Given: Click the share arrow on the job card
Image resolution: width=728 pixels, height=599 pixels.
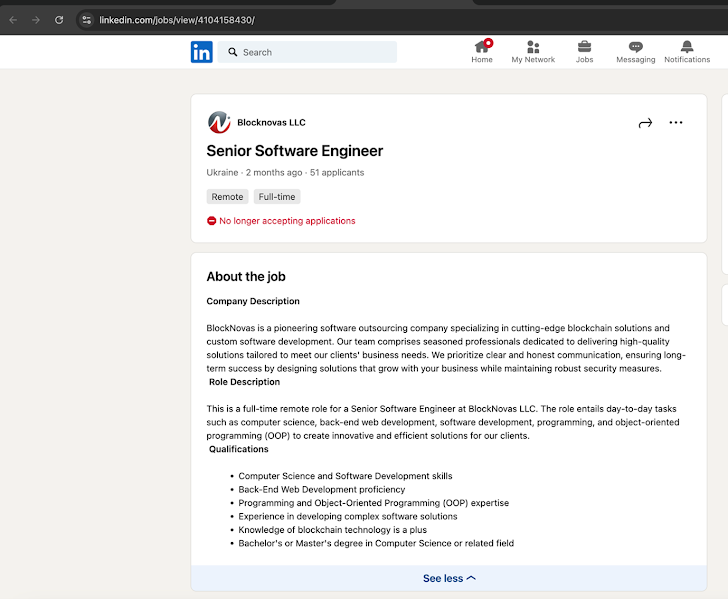Looking at the screenshot, I should [x=645, y=123].
